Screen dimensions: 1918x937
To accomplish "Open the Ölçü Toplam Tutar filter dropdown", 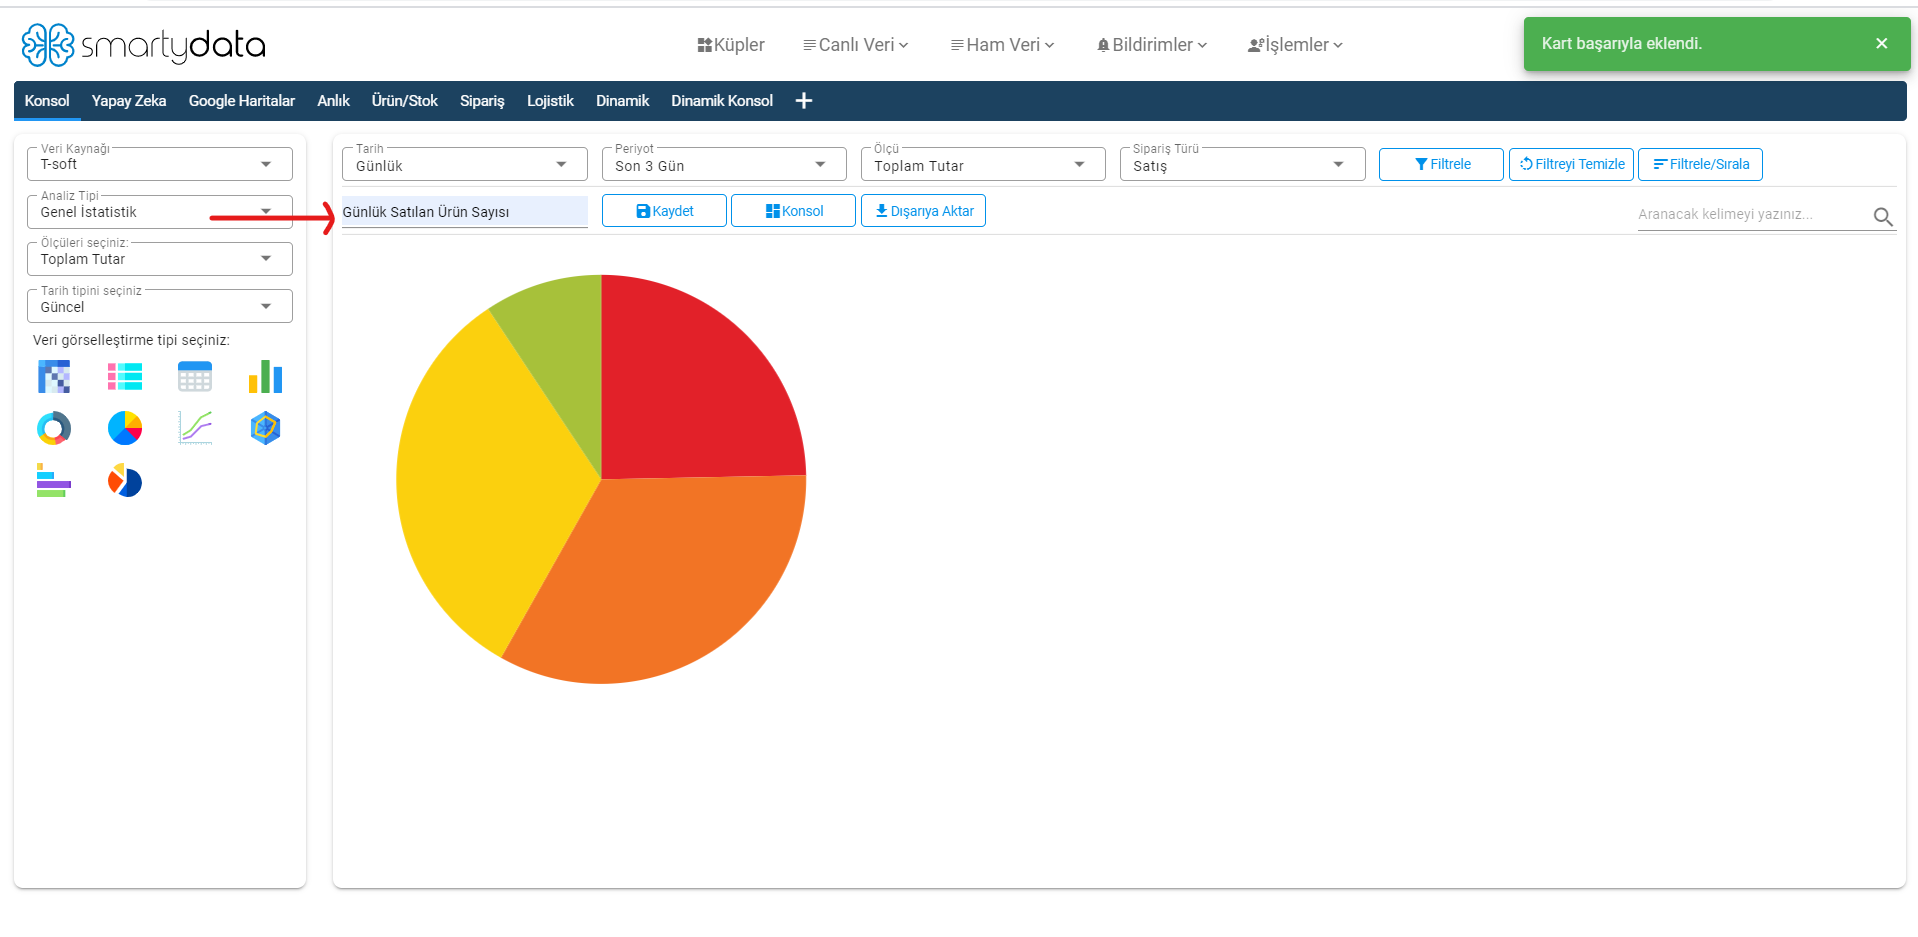I will click(983, 165).
